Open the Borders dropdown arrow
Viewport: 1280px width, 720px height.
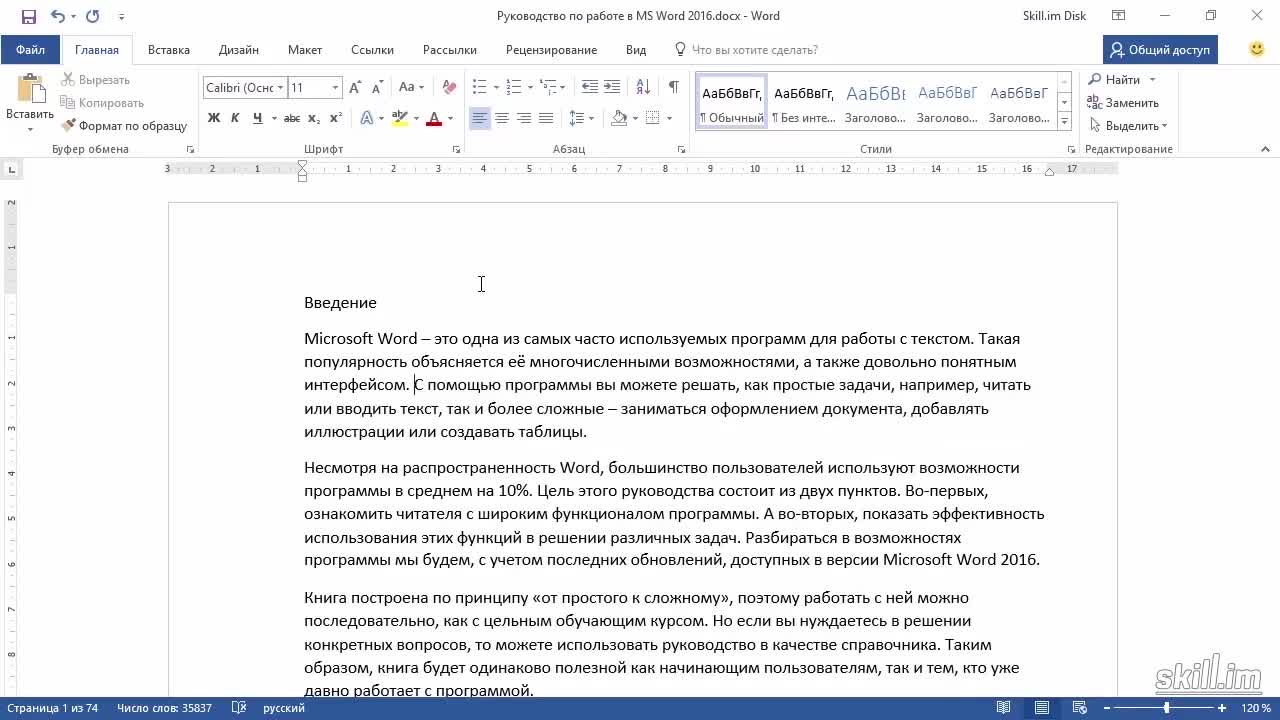click(x=669, y=118)
